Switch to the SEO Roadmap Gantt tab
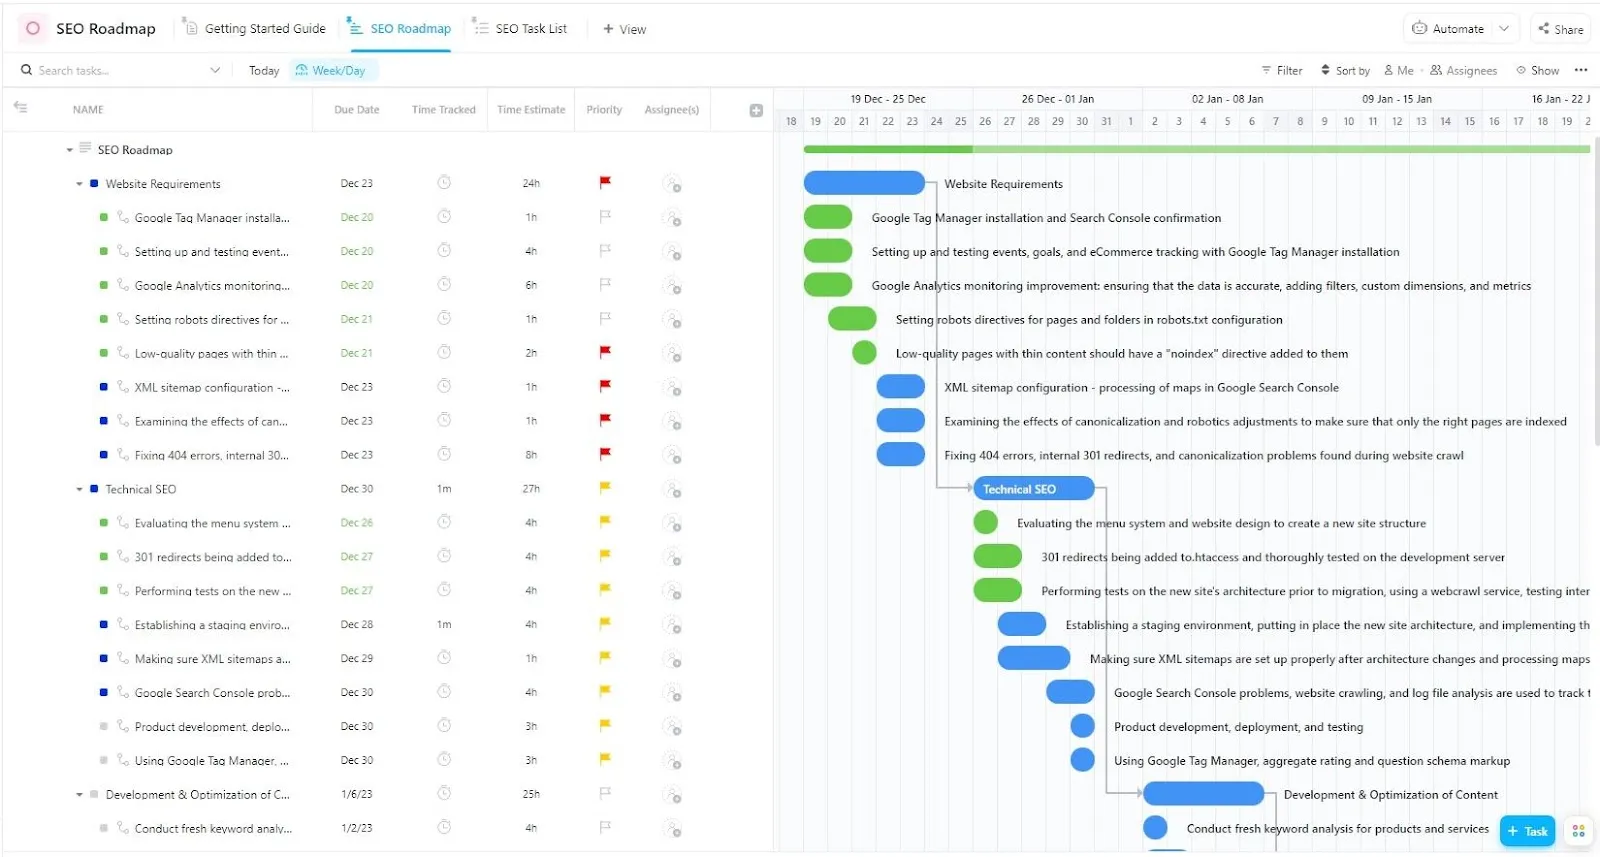The image size is (1600, 857). click(x=400, y=28)
